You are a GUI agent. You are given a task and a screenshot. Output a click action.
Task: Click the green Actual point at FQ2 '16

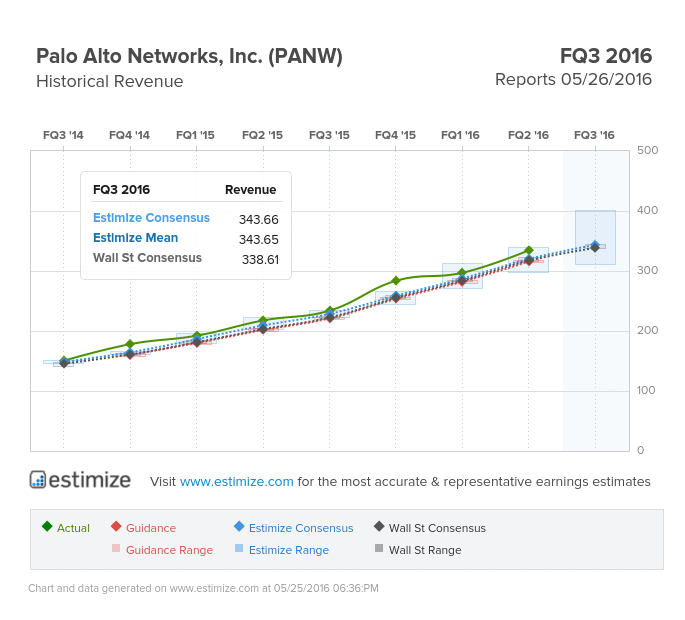click(x=529, y=250)
